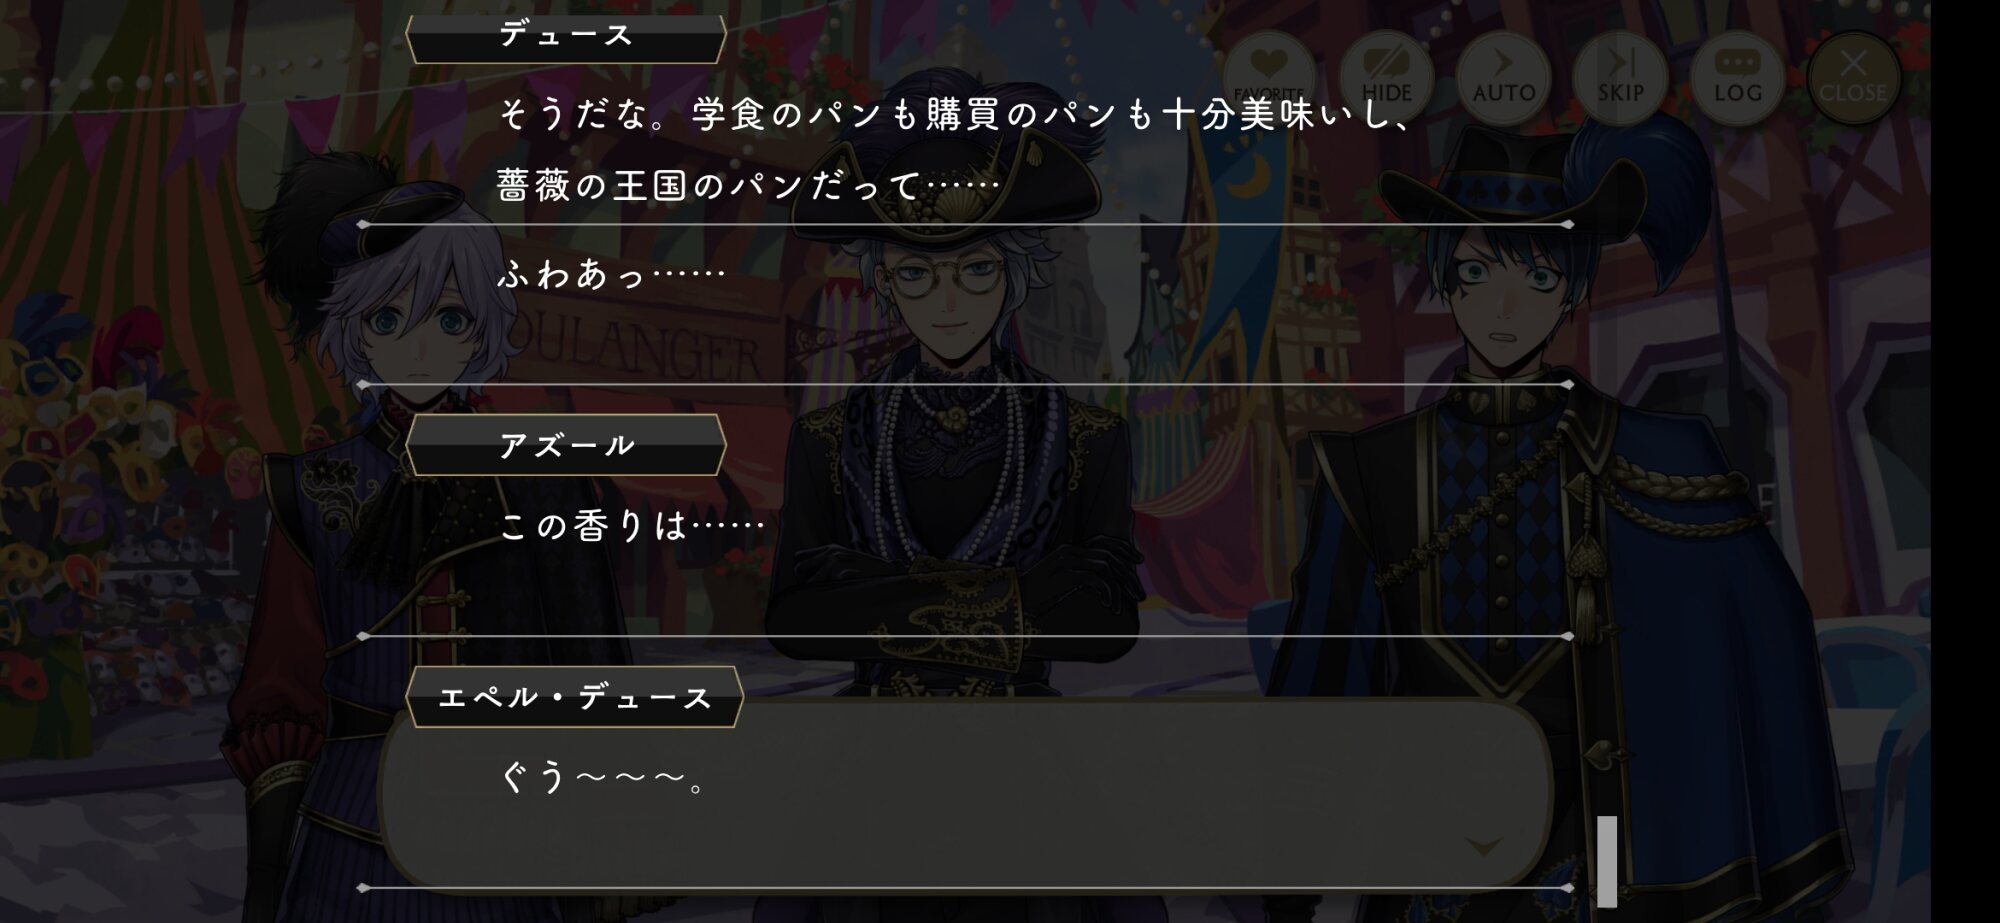
Task: Hide the dialogue with the HIDE button
Action: click(1386, 78)
